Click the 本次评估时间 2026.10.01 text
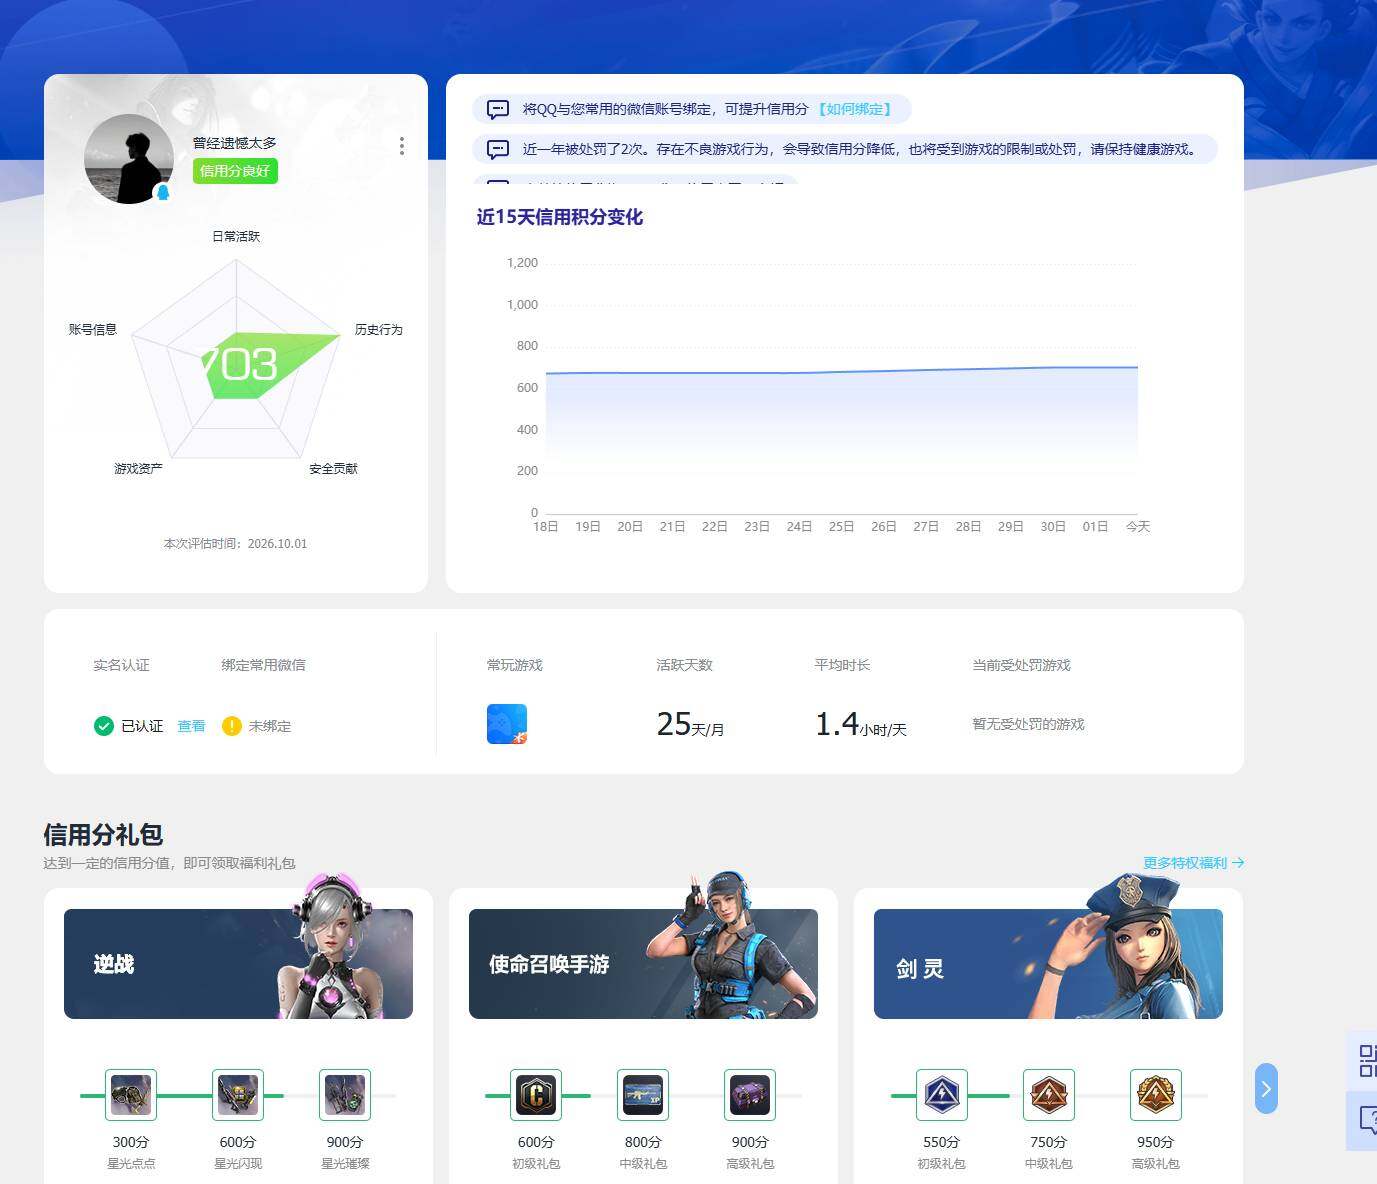1377x1184 pixels. click(x=235, y=543)
